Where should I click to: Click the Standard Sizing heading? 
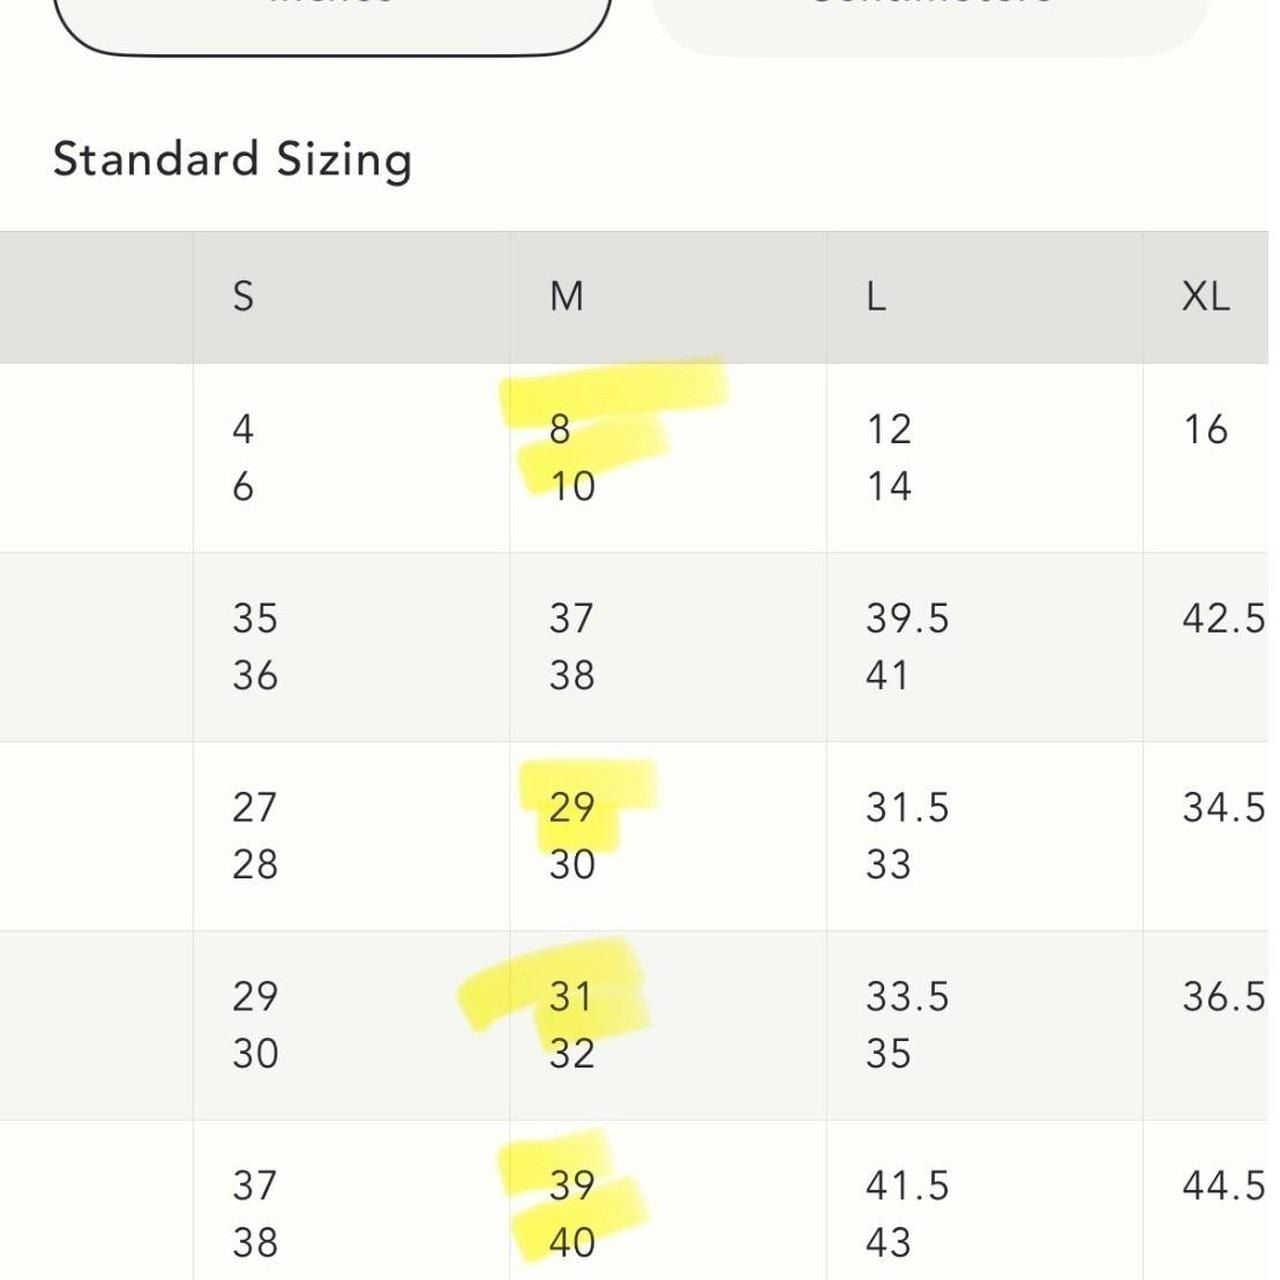(x=232, y=160)
